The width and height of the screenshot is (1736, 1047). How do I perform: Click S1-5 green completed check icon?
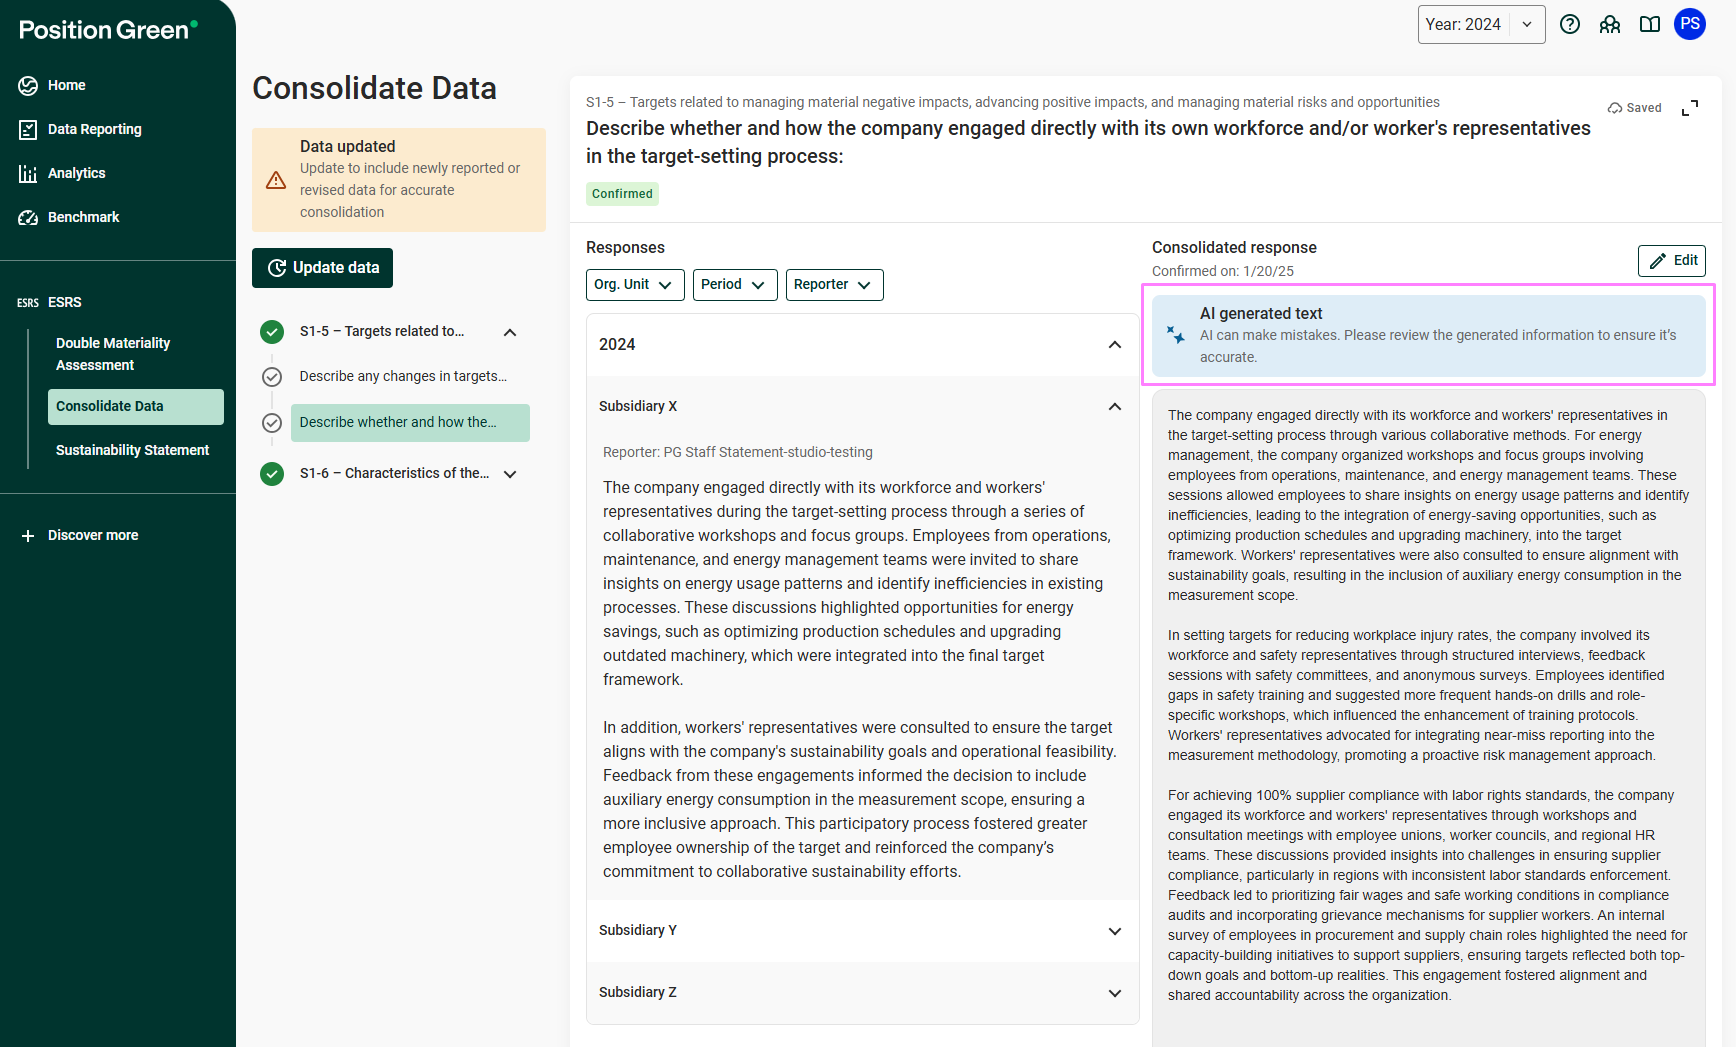click(272, 332)
